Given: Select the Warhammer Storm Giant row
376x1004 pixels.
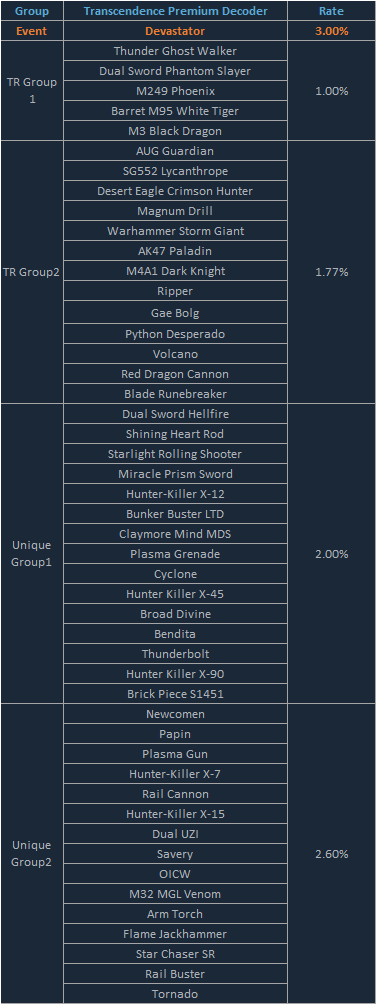Looking at the screenshot, I should pos(175,231).
